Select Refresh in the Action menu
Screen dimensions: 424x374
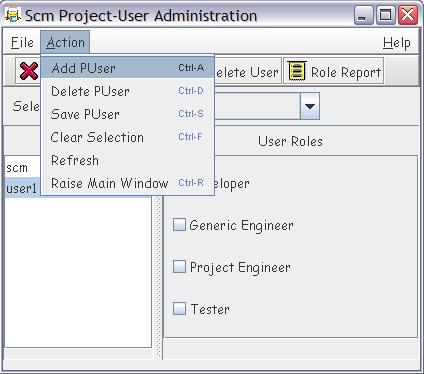click(128, 160)
